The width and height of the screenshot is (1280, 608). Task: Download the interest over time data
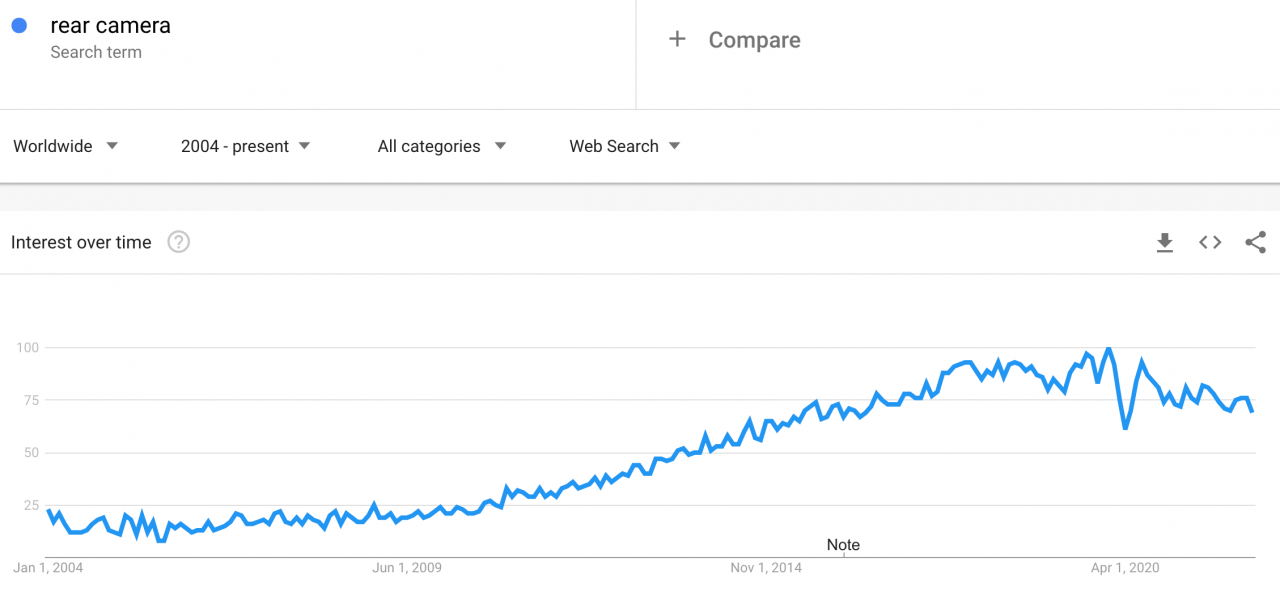(x=1164, y=242)
